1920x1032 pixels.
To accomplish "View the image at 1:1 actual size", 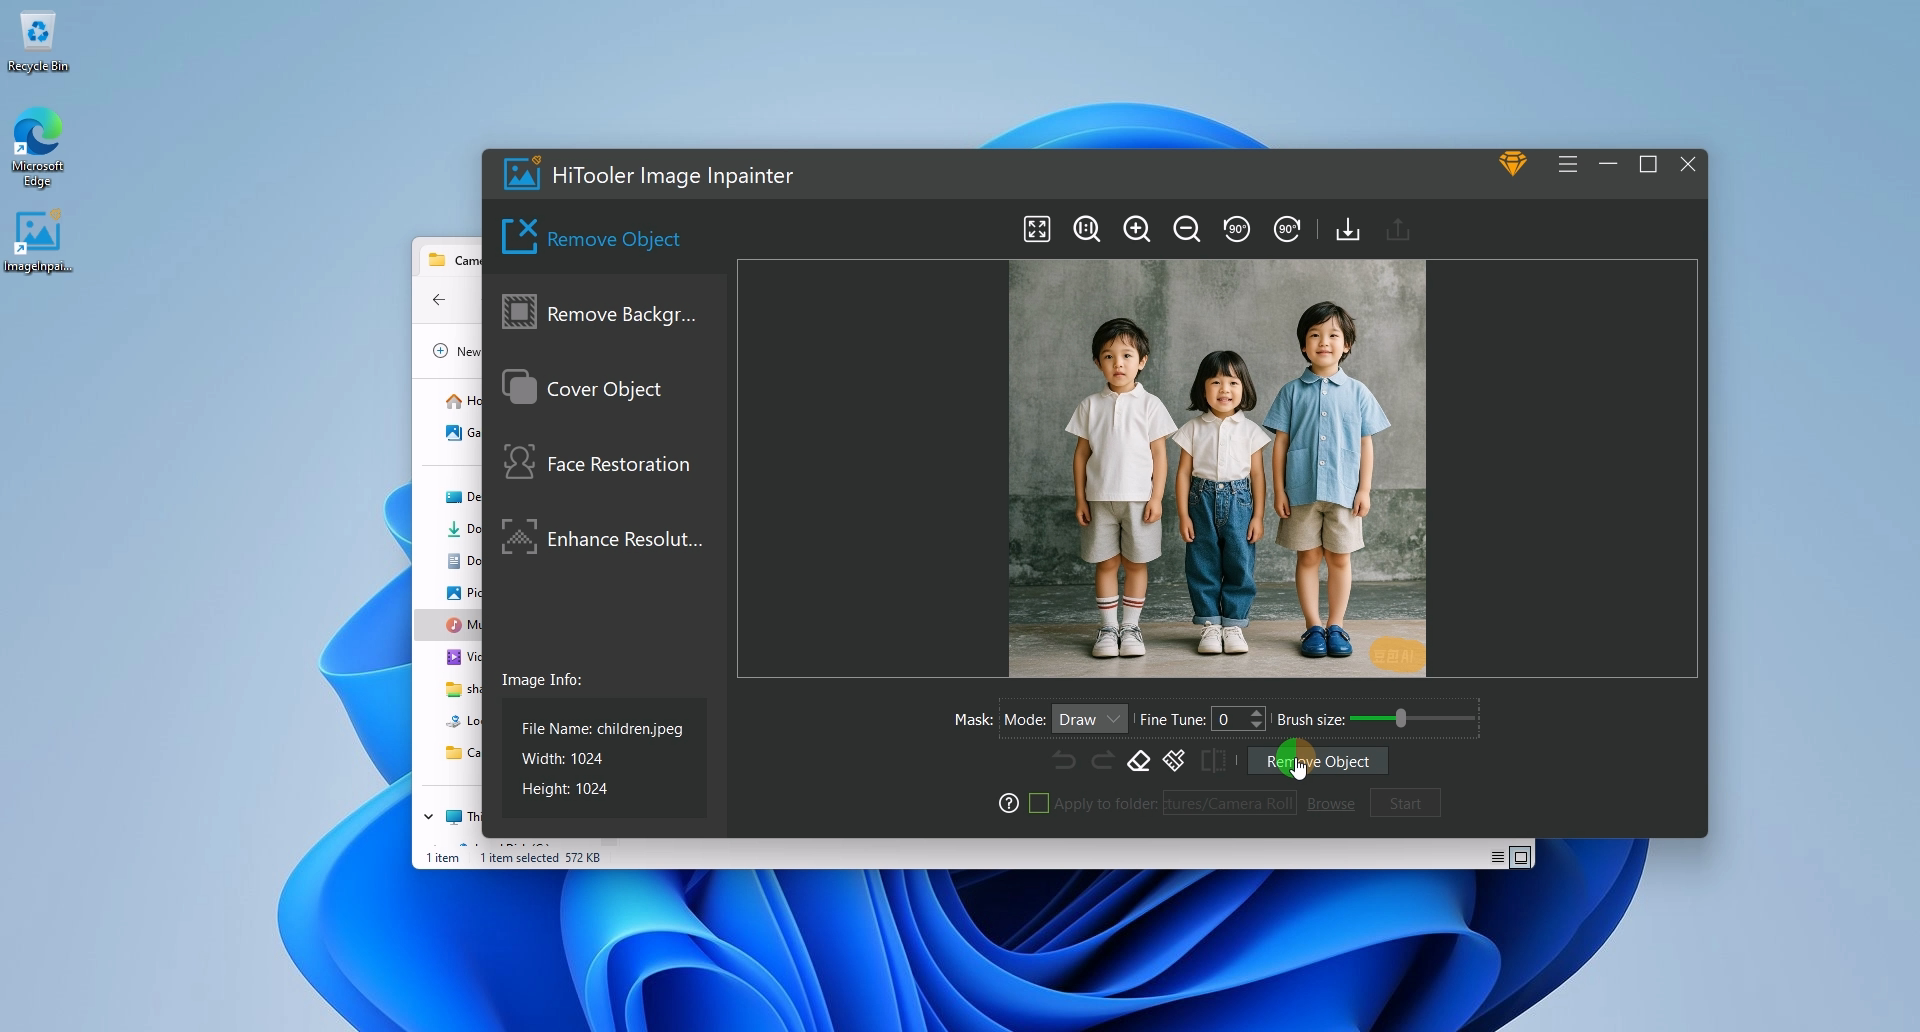I will point(1086,229).
